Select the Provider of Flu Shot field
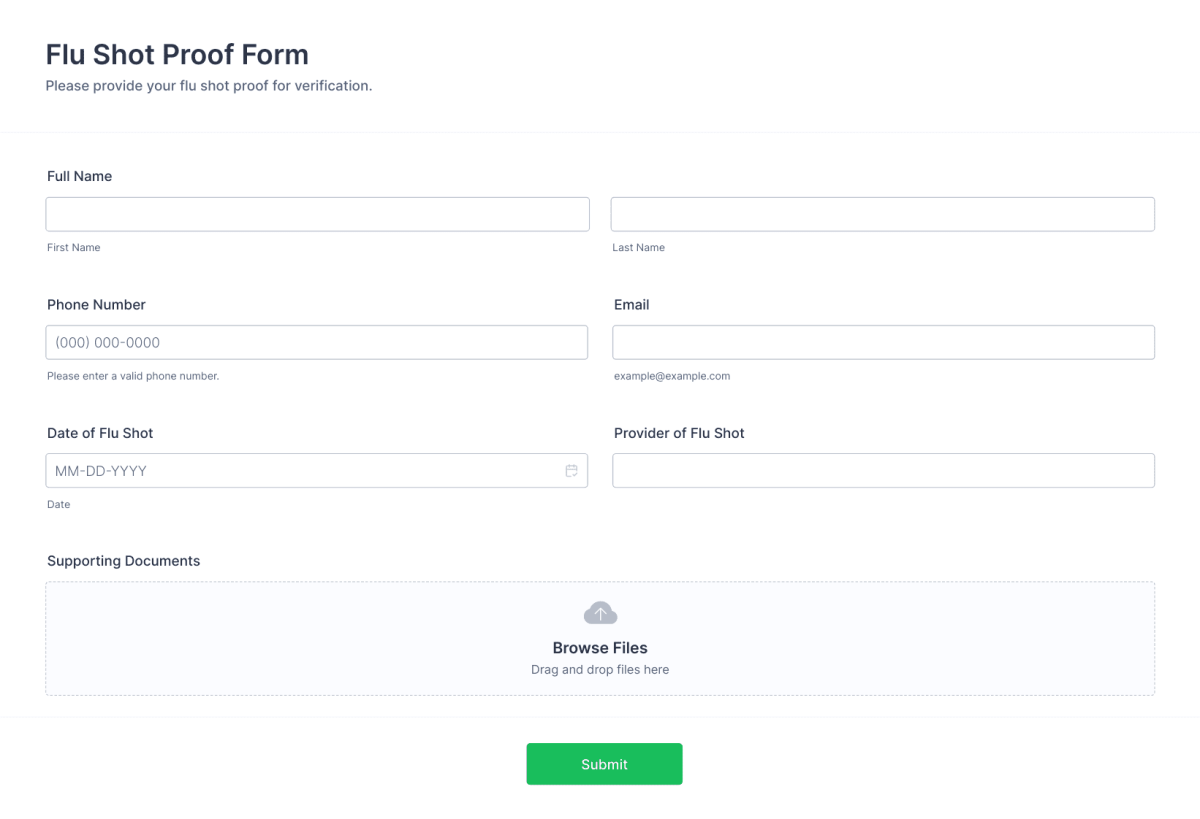1200x819 pixels. [883, 470]
